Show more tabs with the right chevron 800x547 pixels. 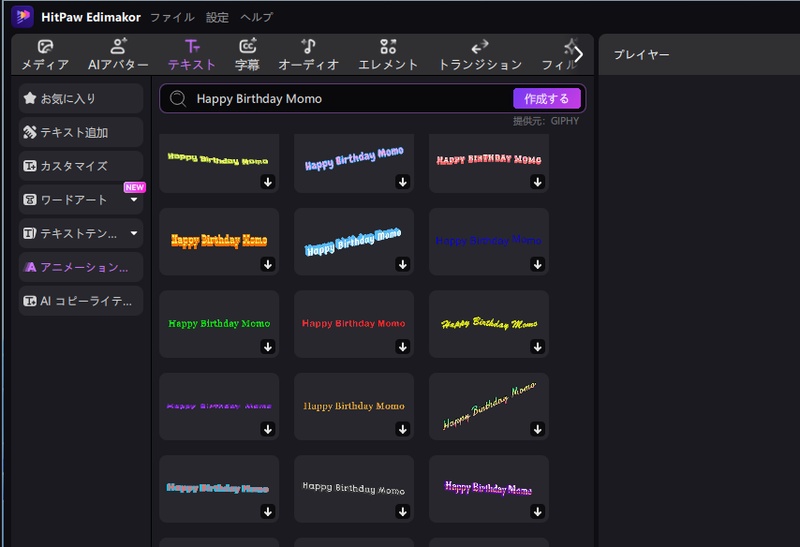click(x=579, y=54)
